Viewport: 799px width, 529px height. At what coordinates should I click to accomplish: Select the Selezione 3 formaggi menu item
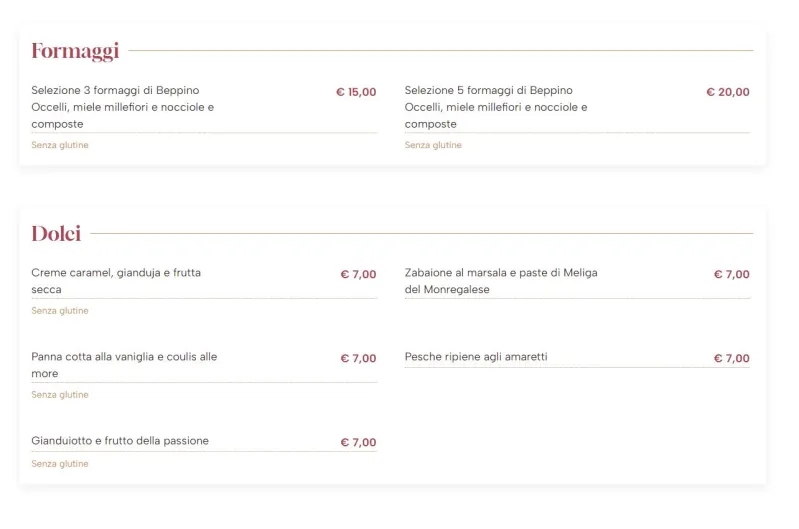(x=123, y=107)
